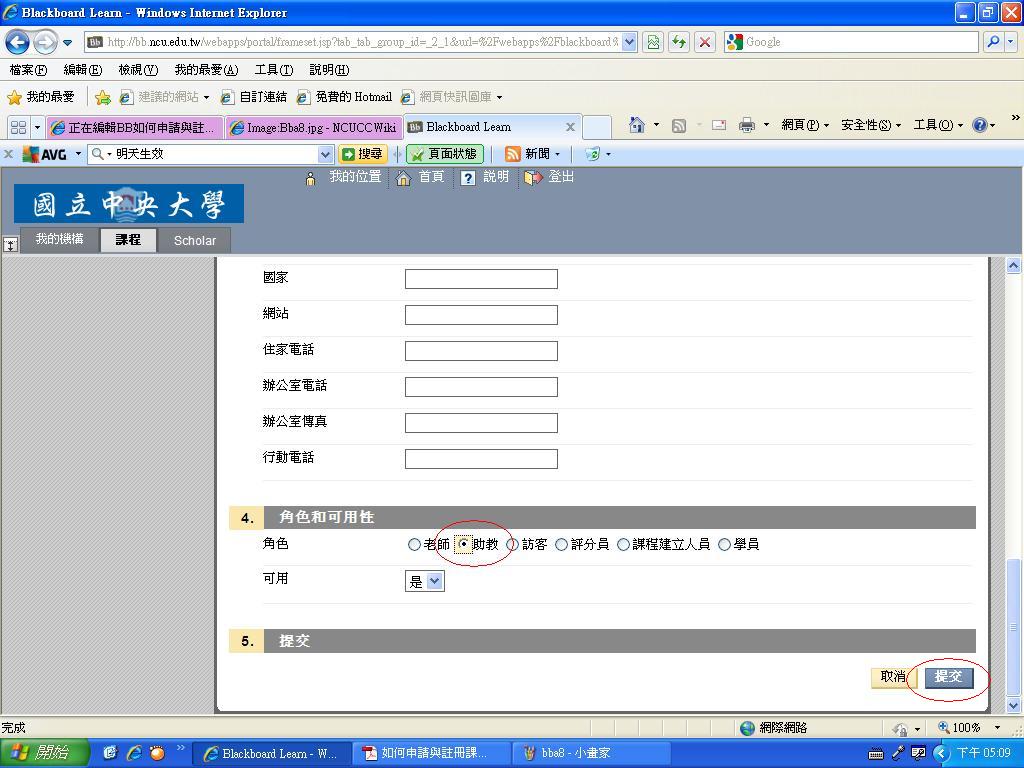Open the 安全性 menu dropdown
This screenshot has height=768, width=1024.
tap(871, 125)
